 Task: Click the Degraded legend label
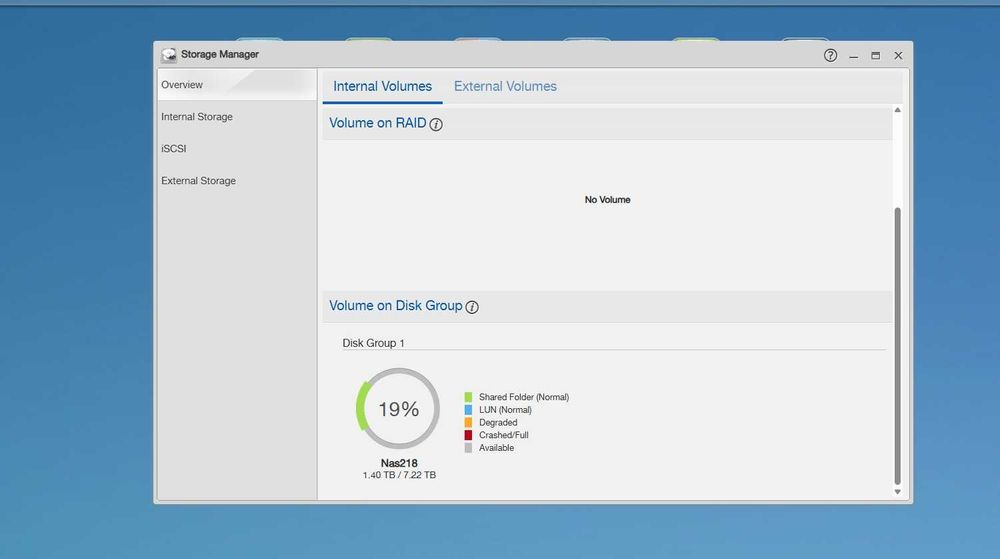(x=498, y=423)
